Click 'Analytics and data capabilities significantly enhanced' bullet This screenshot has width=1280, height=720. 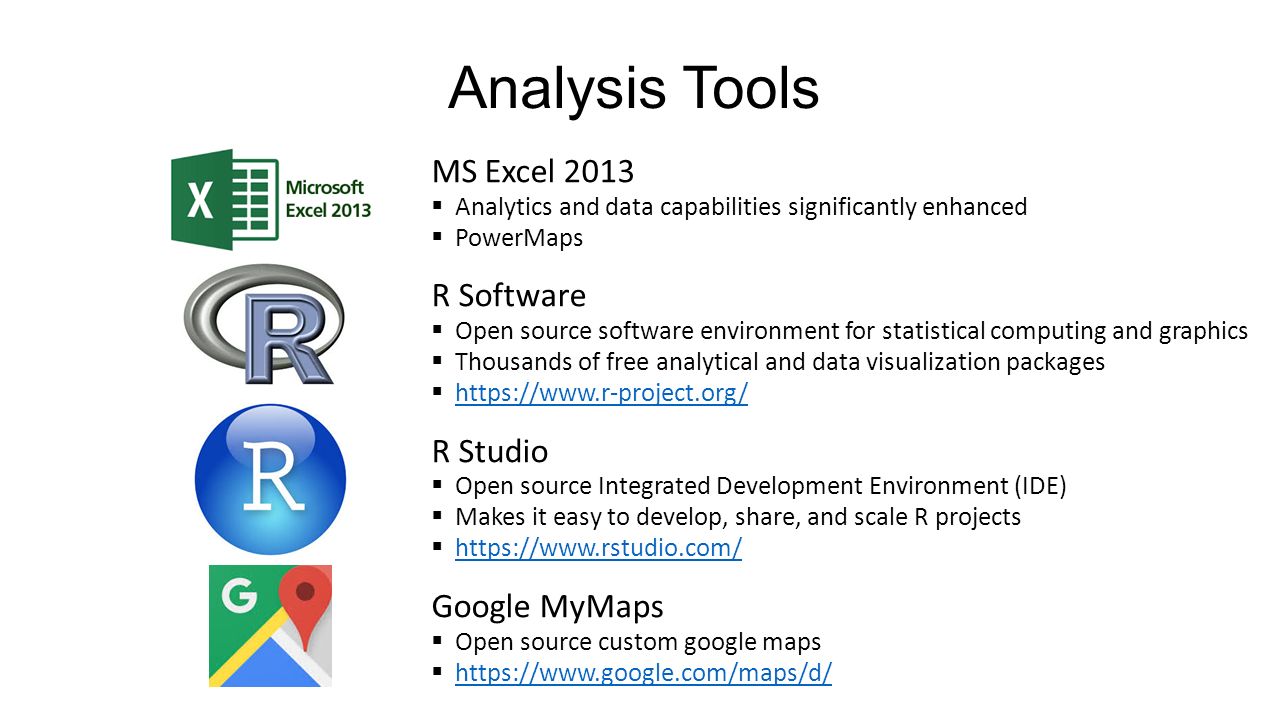741,207
